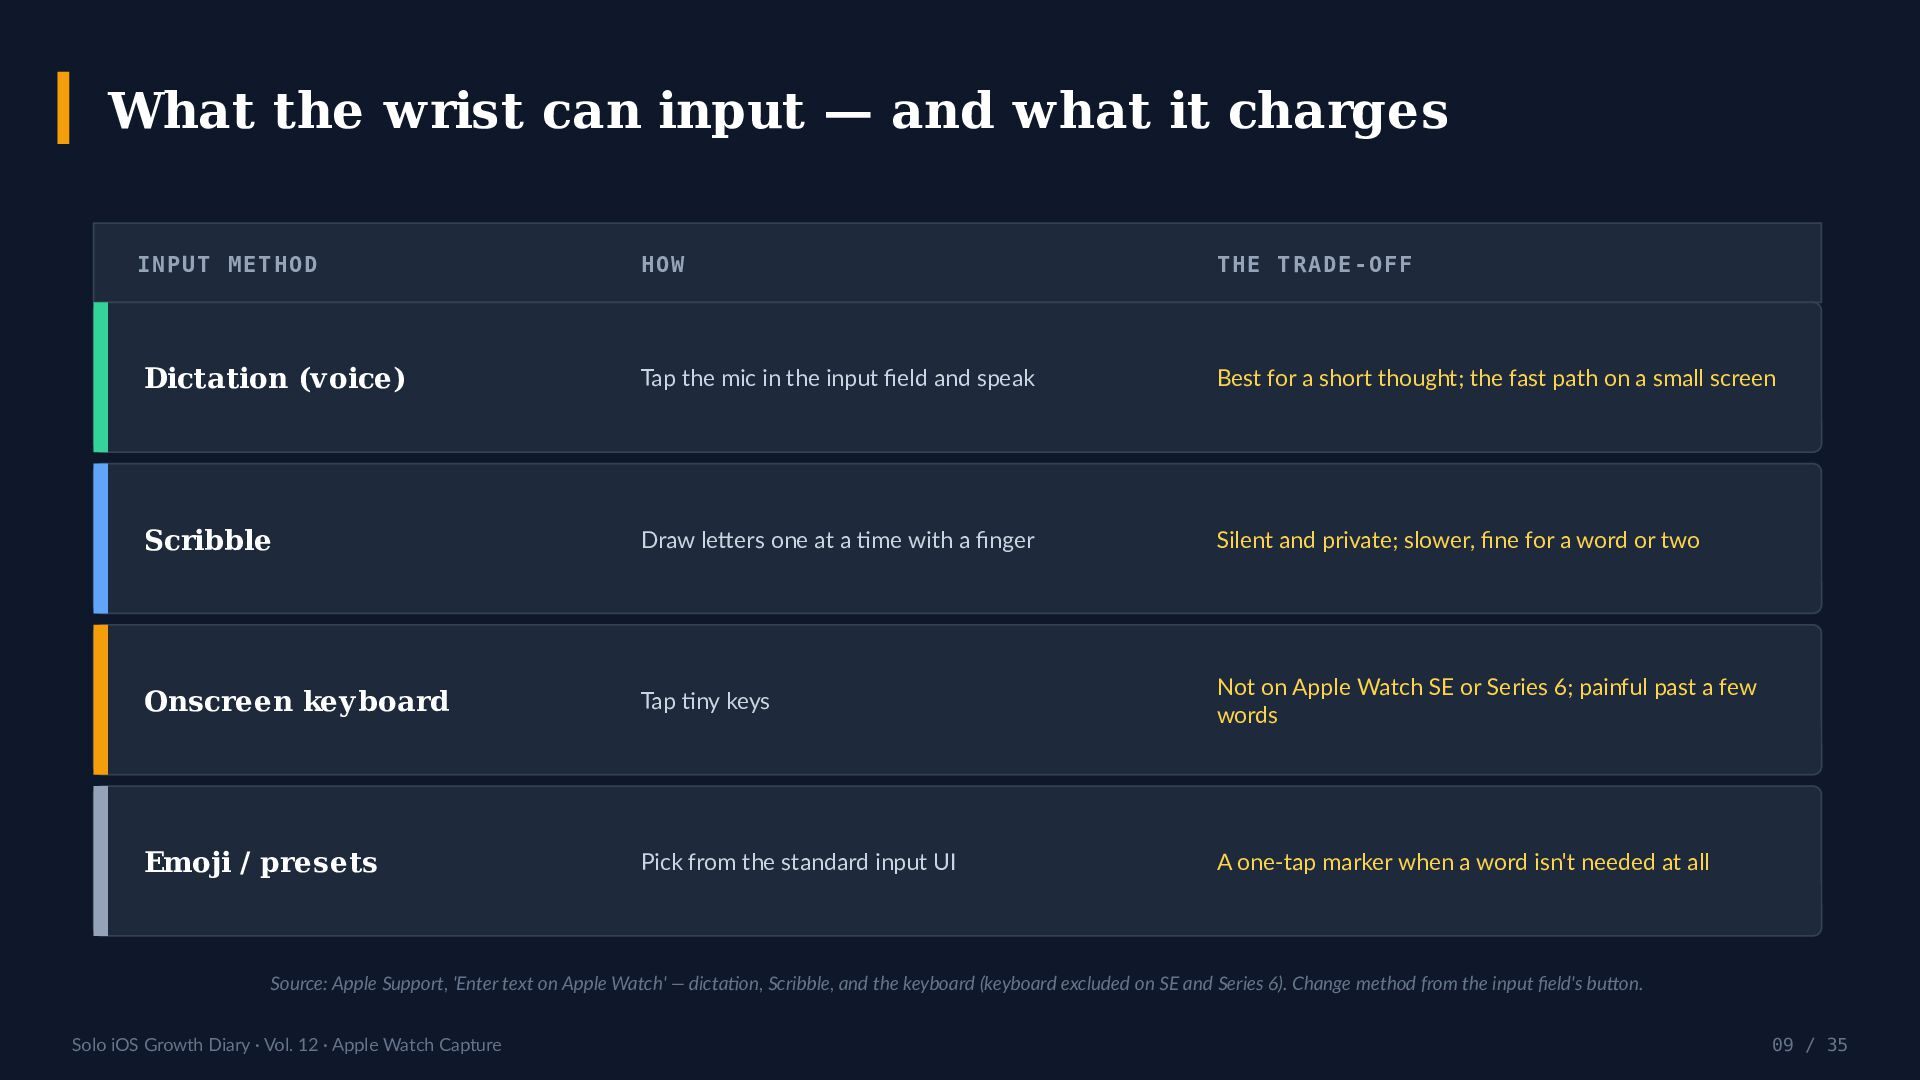Click the 09 / 35 page number
The width and height of the screenshot is (1920, 1080).
tap(1809, 1045)
